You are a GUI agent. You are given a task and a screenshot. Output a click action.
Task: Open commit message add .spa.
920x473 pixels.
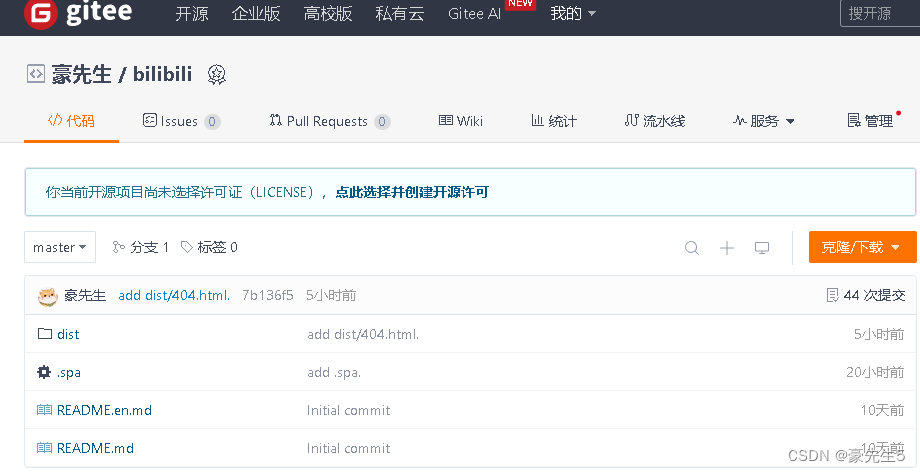(x=334, y=372)
